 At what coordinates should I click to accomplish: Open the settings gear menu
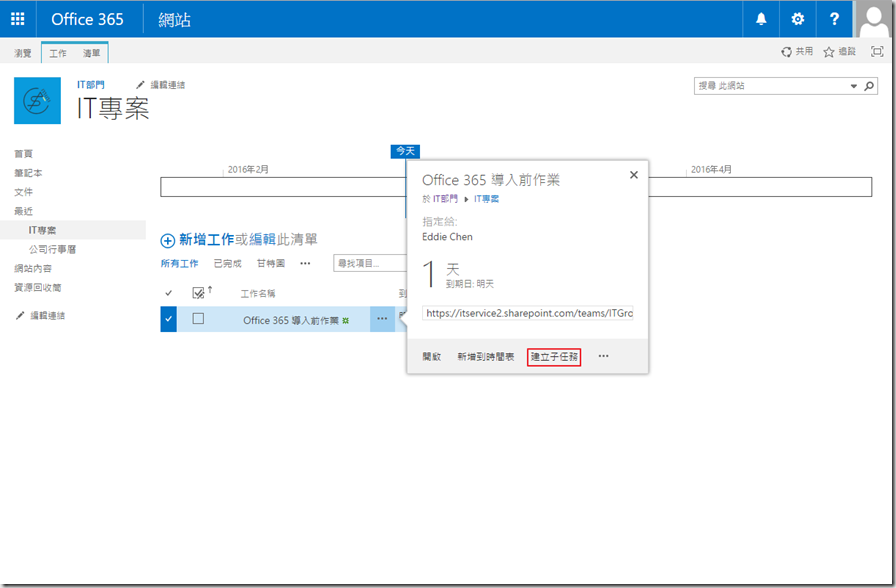tap(797, 19)
